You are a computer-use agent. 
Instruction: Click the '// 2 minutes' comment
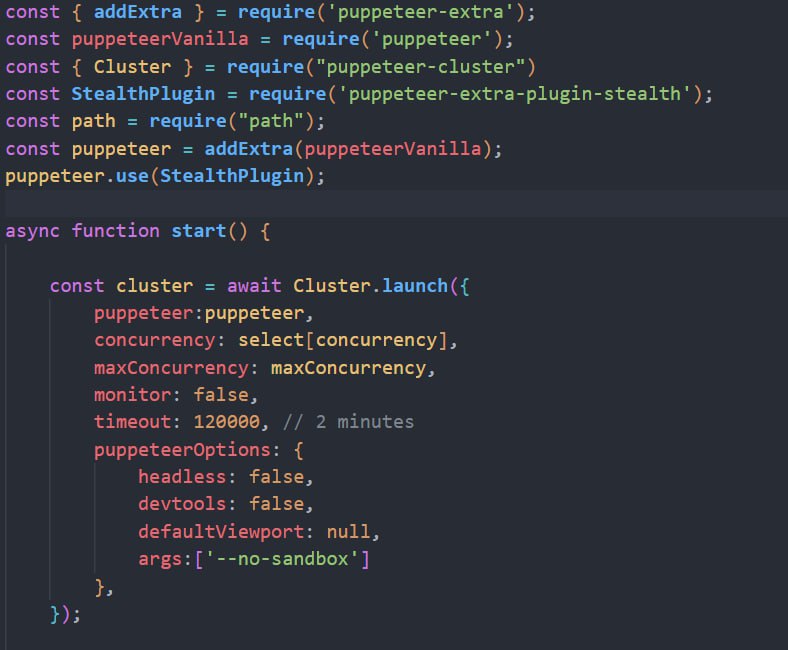348,422
